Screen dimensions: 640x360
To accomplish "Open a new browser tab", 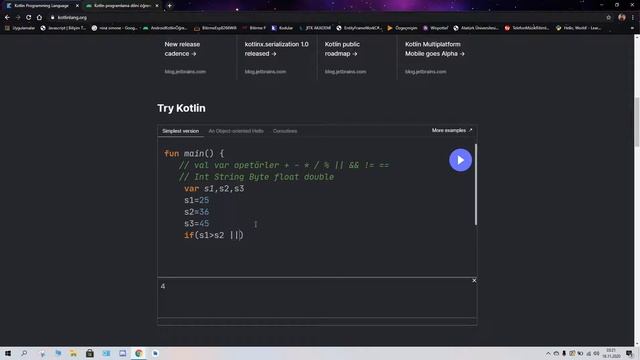I will [x=169, y=6].
